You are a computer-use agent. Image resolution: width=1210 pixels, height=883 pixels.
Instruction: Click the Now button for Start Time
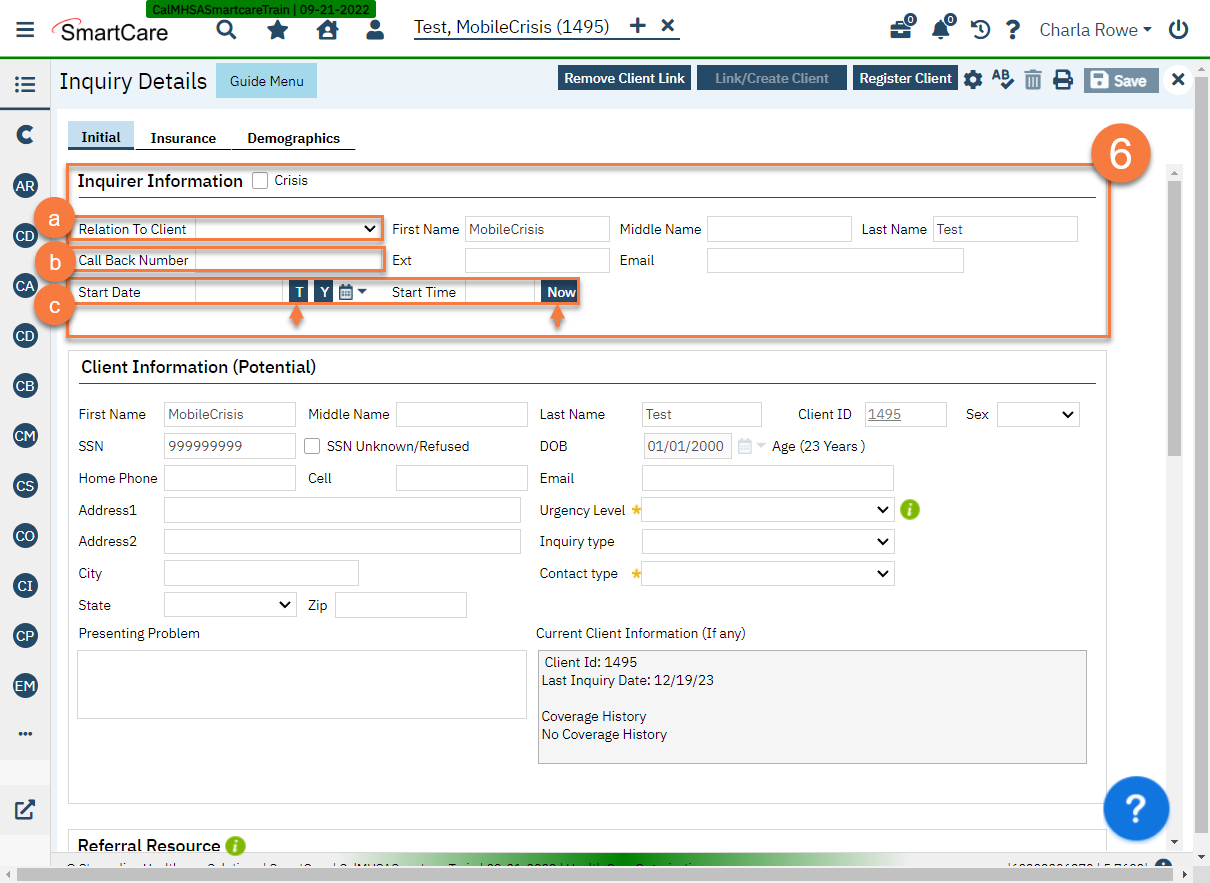(x=561, y=292)
